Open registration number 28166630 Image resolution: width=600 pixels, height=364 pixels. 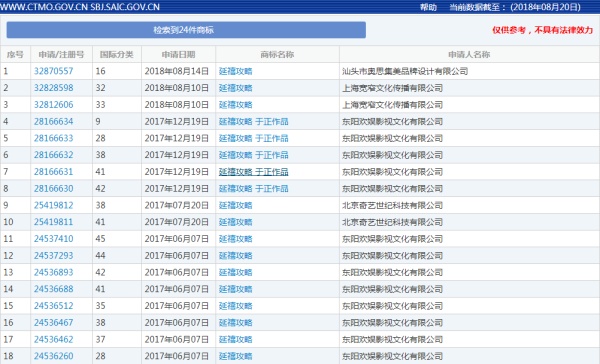(x=53, y=189)
